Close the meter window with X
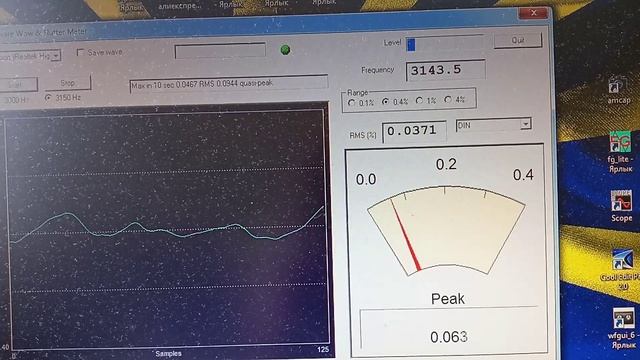640x360 pixels. 533,13
